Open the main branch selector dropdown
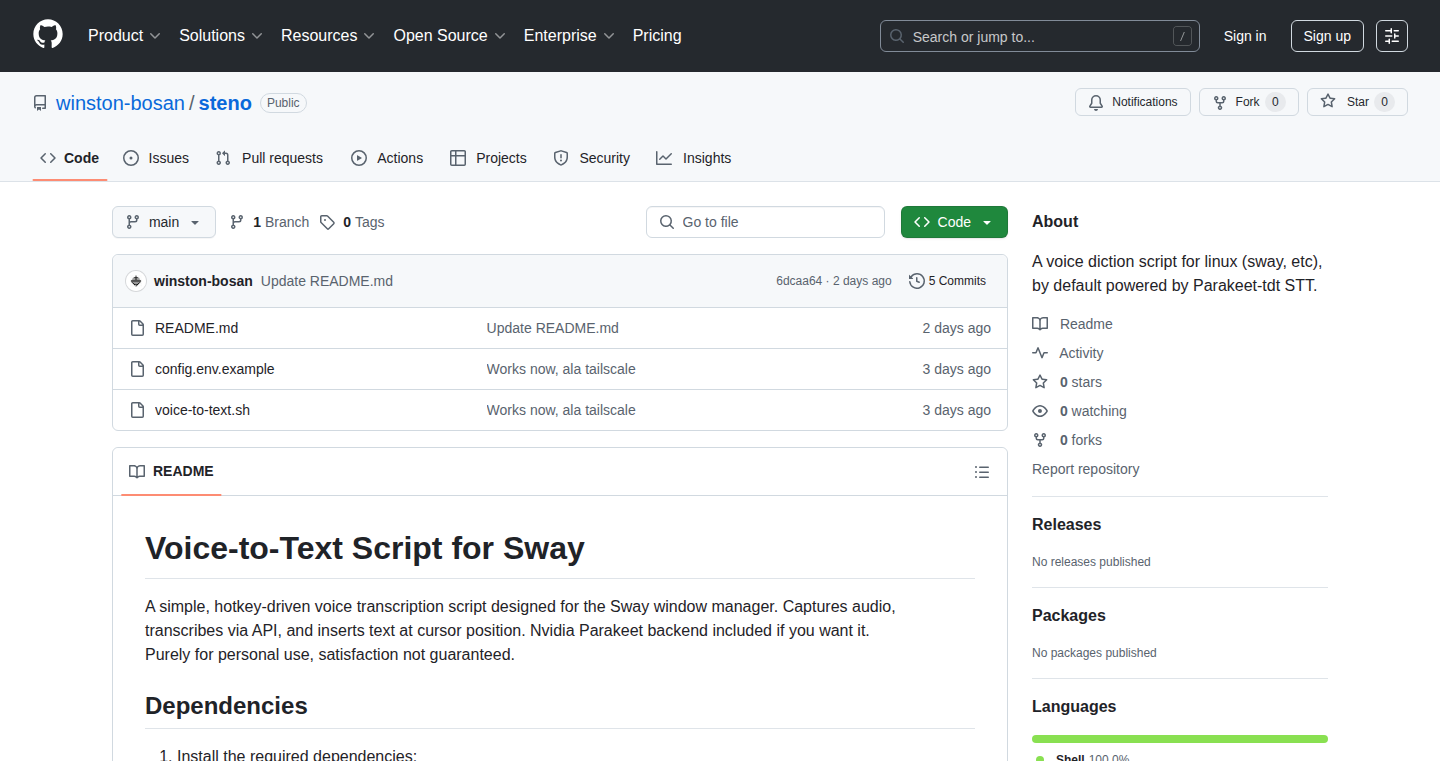The height and width of the screenshot is (761, 1440). [164, 222]
